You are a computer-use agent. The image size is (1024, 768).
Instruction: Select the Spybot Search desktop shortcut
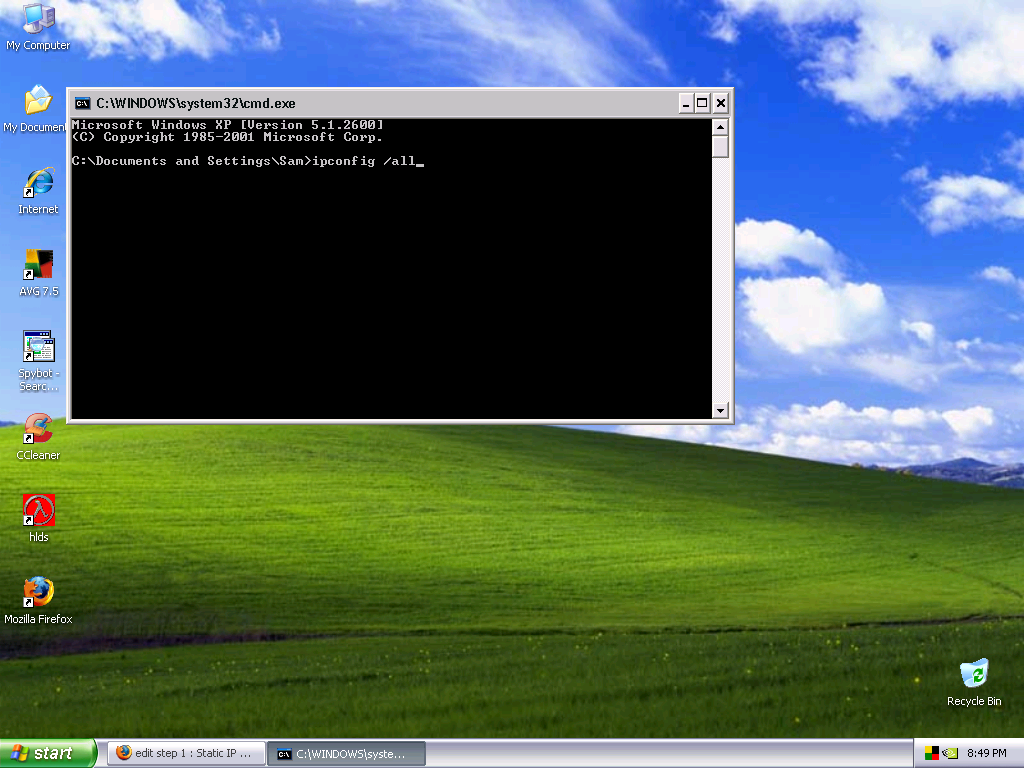pyautogui.click(x=39, y=361)
